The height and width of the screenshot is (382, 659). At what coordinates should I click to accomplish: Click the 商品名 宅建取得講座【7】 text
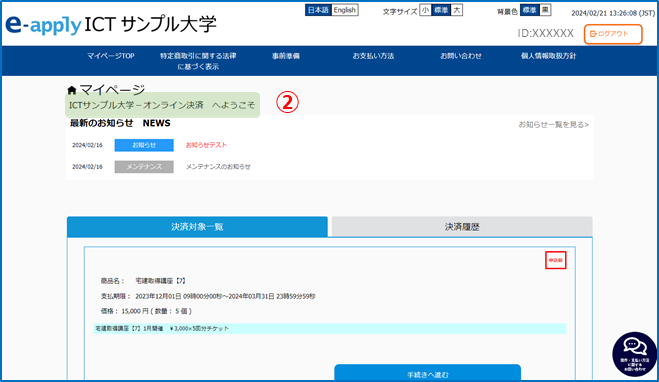click(x=143, y=281)
